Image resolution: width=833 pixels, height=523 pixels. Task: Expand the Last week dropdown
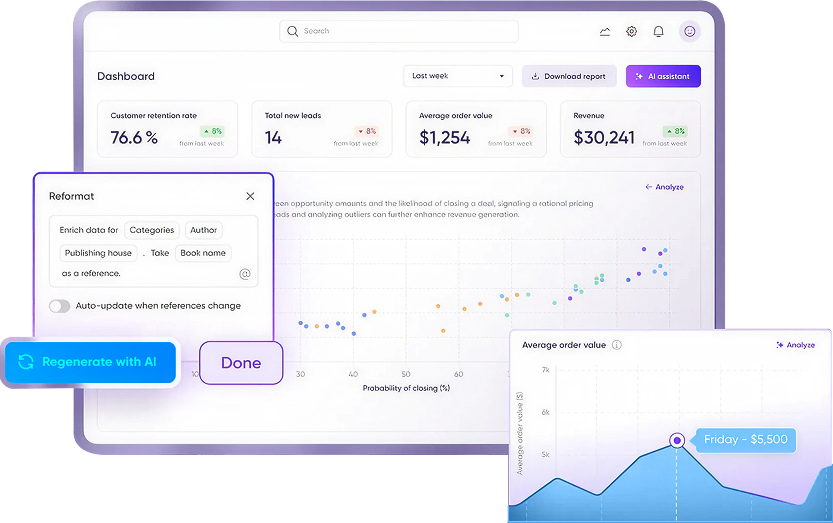click(458, 76)
